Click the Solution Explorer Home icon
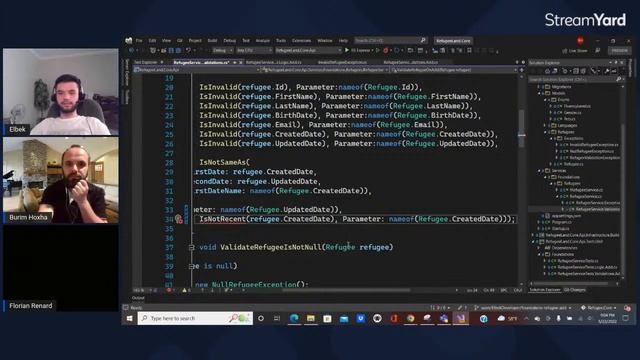The width and height of the screenshot is (640, 360). [x=547, y=71]
